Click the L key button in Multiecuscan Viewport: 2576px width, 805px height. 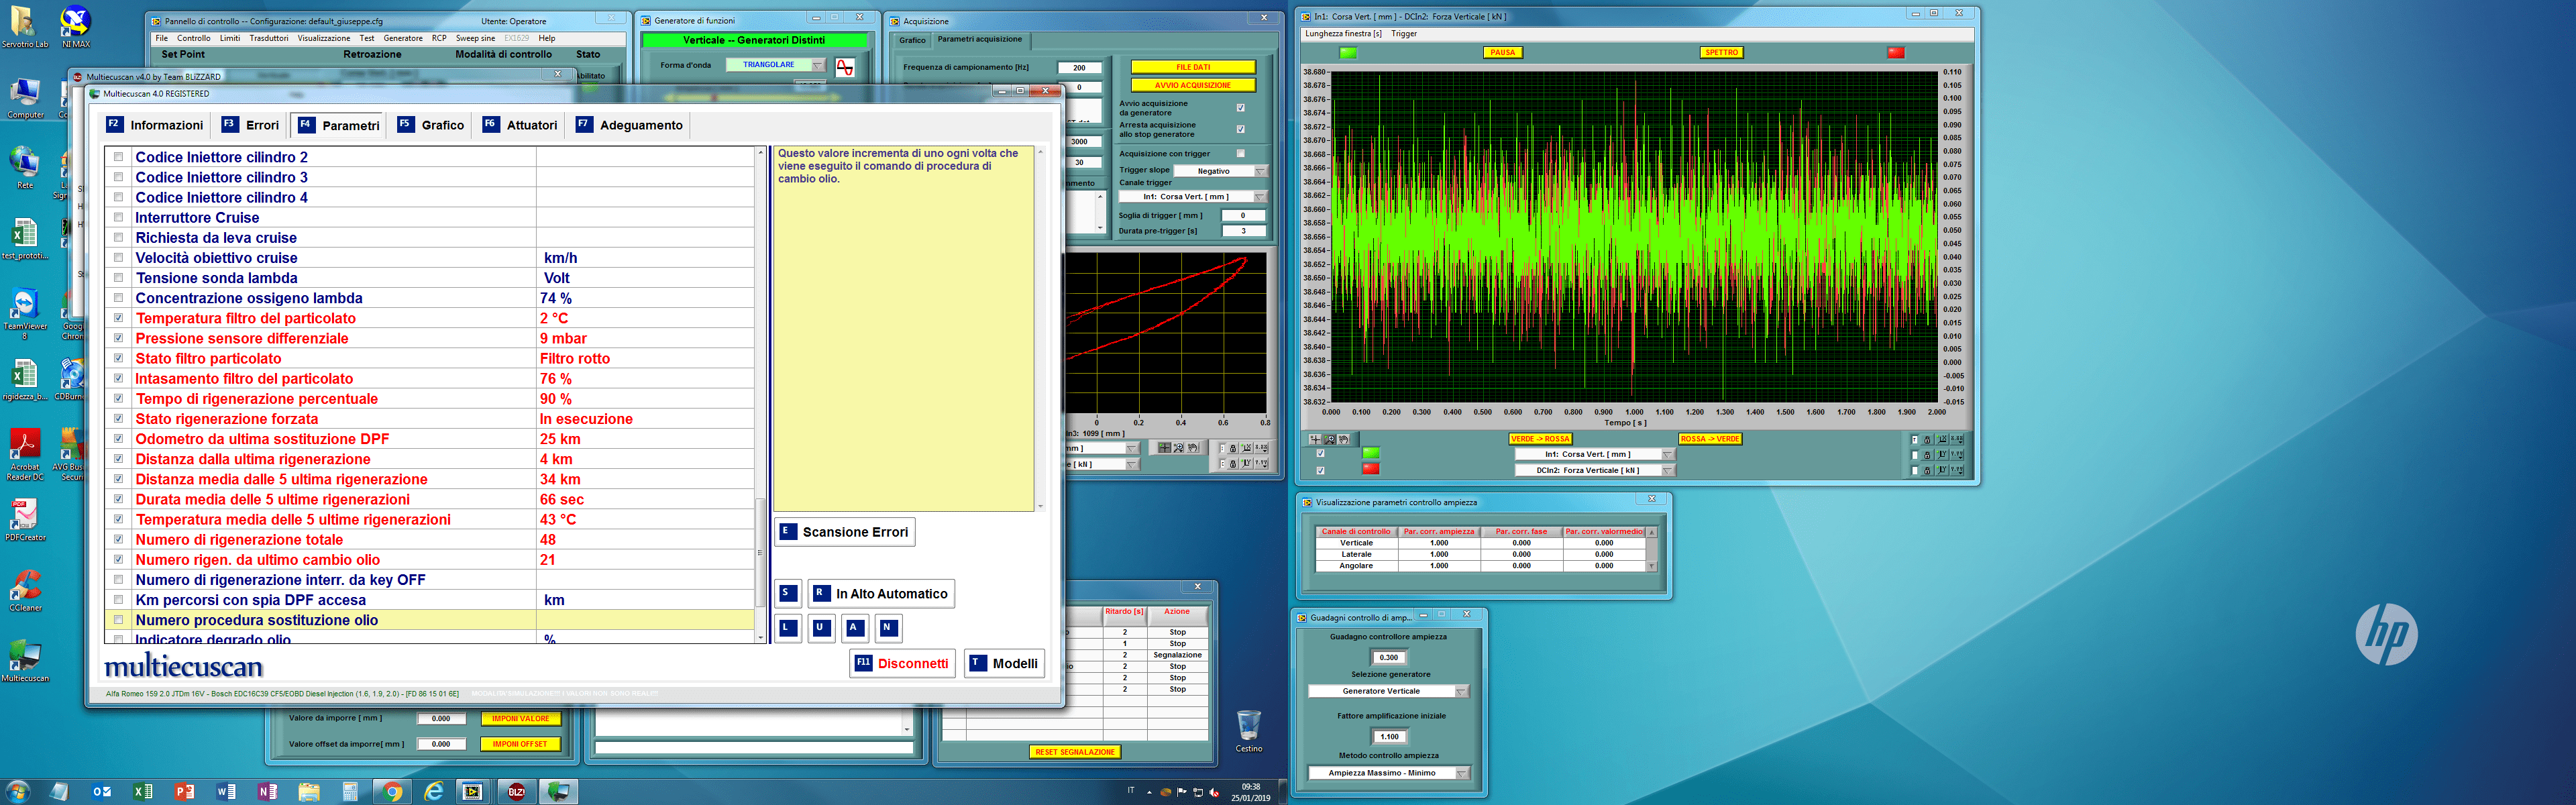coord(789,628)
